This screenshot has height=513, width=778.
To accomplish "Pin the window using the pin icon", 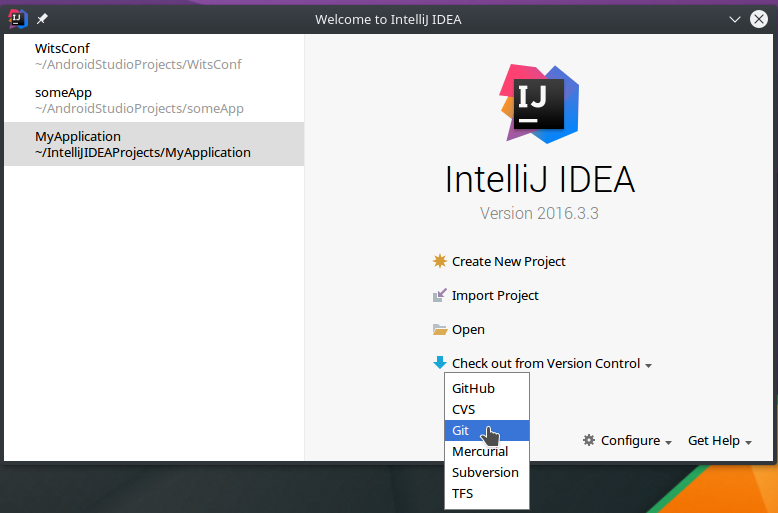I will click(x=42, y=19).
